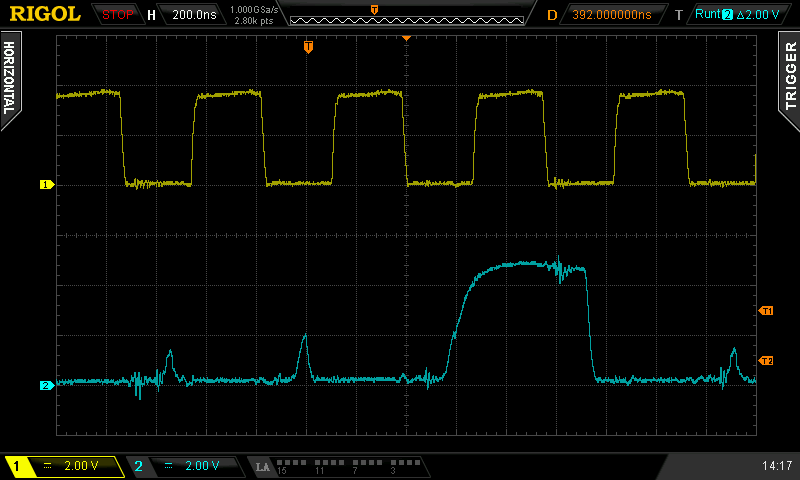The image size is (800, 480).
Task: Click the T1 upper trigger level marker
Action: pos(767,311)
